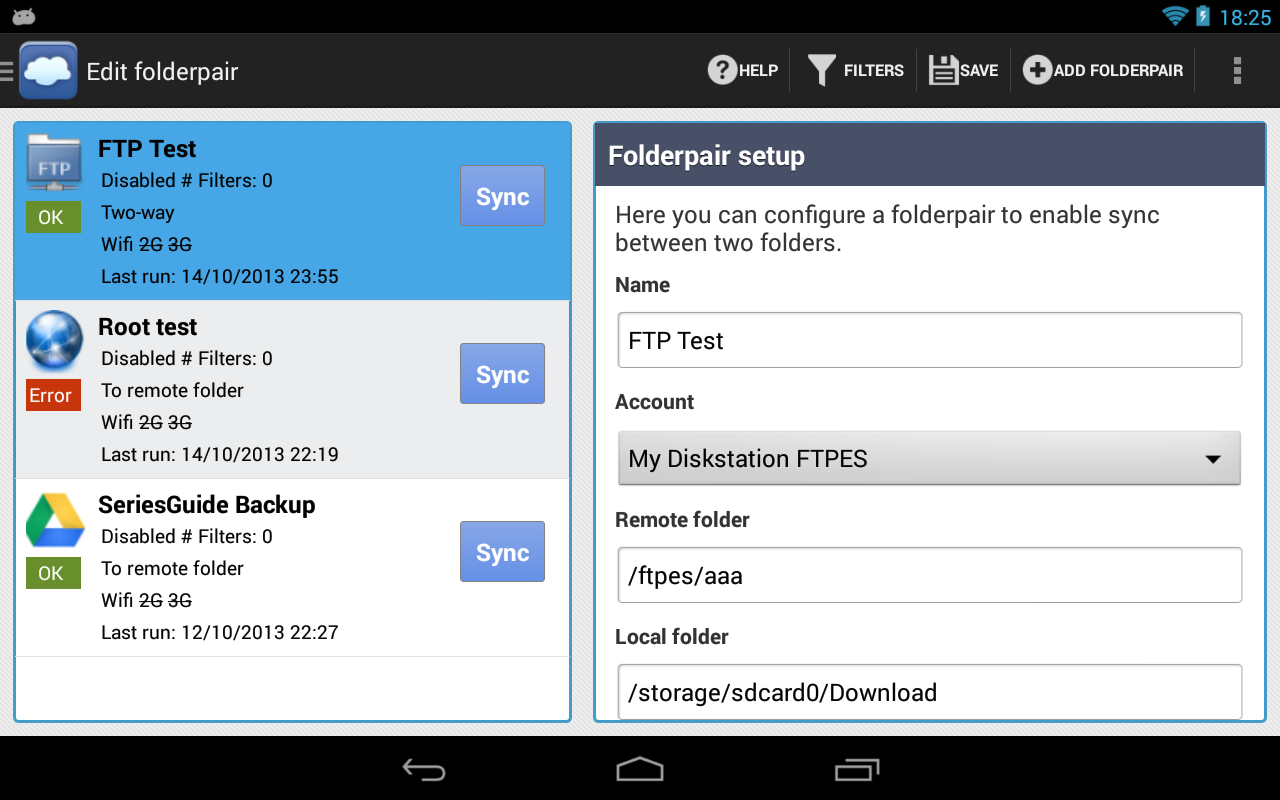1280x800 pixels.
Task: Tap the Add Folderpair plus icon
Action: click(1037, 70)
